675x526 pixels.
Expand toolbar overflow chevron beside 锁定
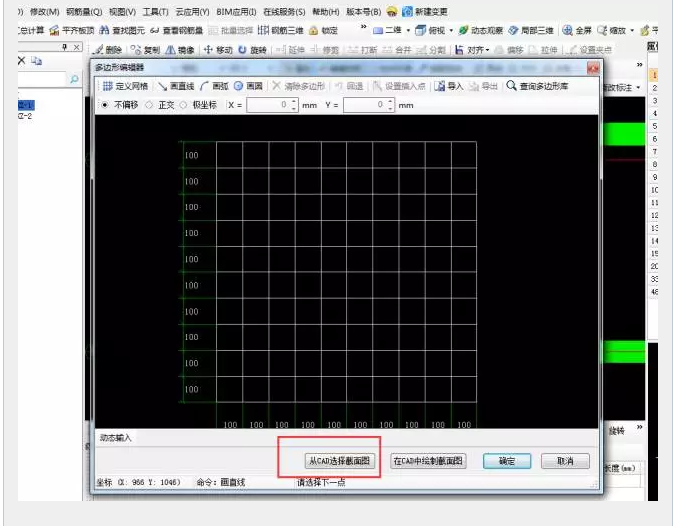(364, 27)
